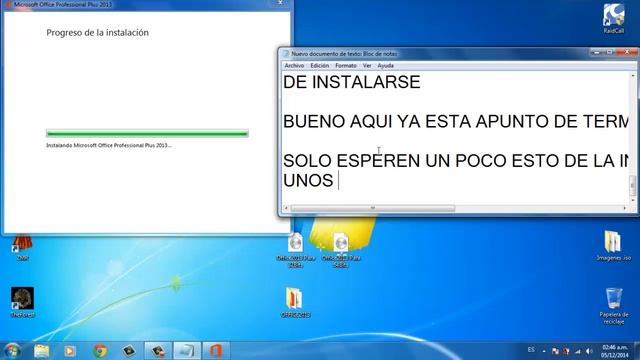The width and height of the screenshot is (640, 360).
Task: Click the line 'DE INSTALARSE' in Notepad
Action: [x=351, y=82]
